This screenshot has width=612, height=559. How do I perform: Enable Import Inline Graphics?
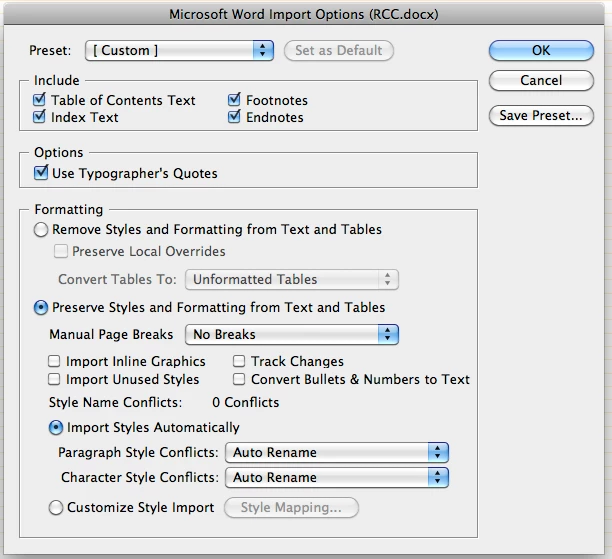(x=54, y=361)
